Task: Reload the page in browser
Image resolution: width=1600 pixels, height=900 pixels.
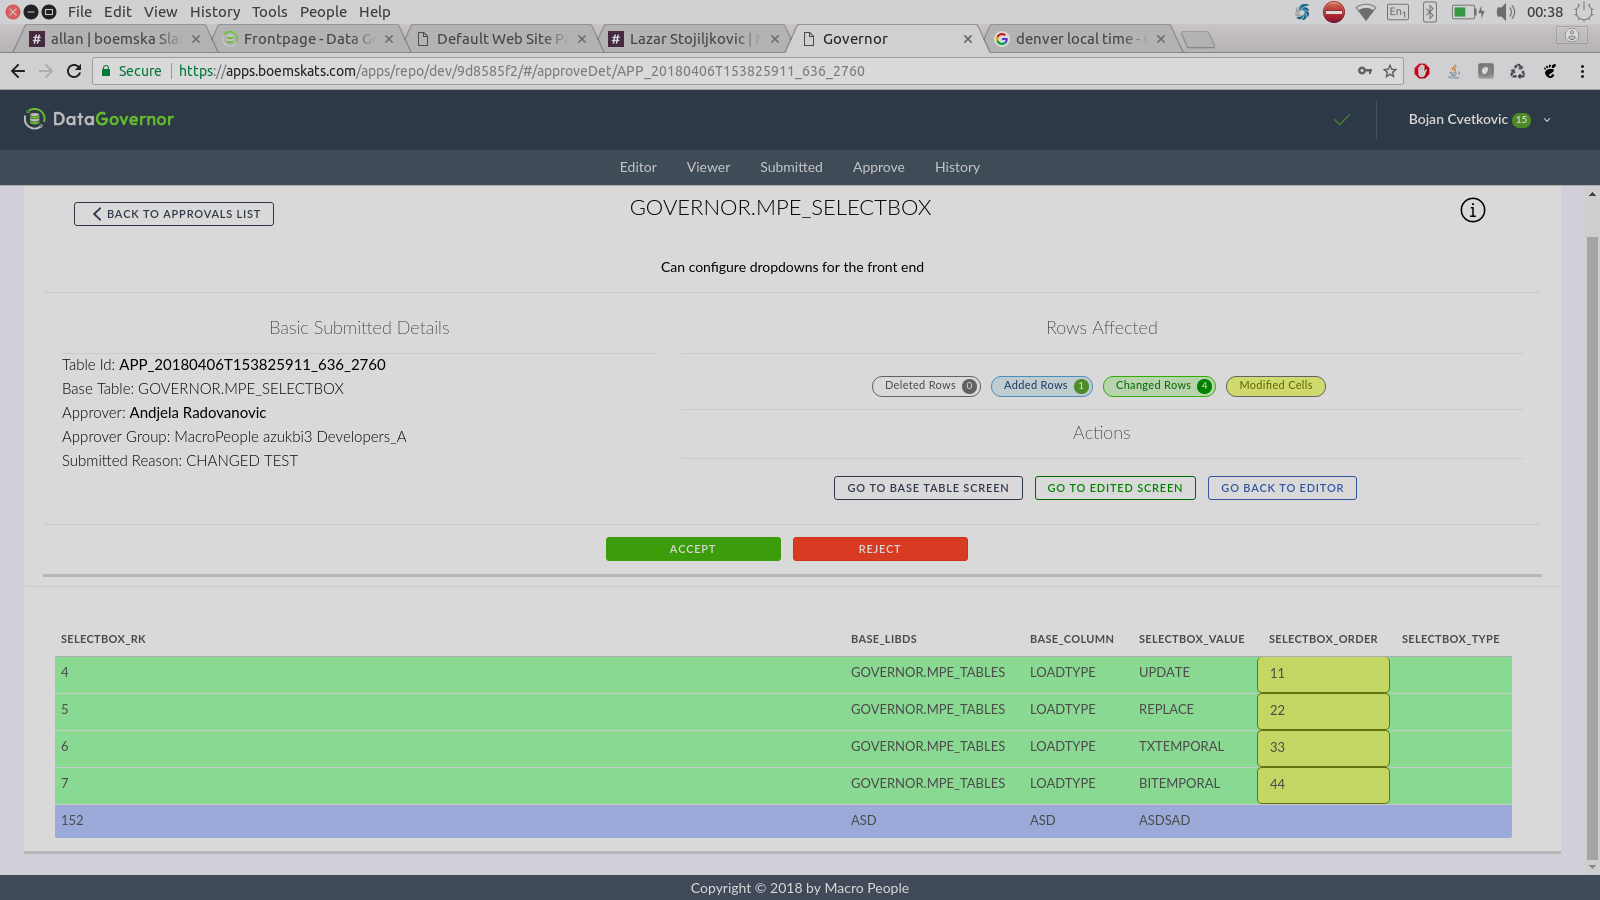Action: pos(74,71)
